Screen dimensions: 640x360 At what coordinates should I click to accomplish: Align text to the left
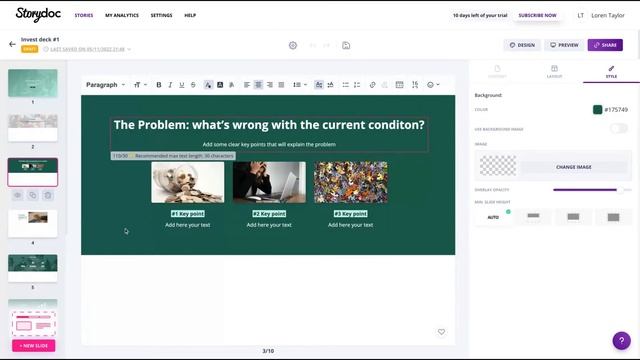coord(247,85)
